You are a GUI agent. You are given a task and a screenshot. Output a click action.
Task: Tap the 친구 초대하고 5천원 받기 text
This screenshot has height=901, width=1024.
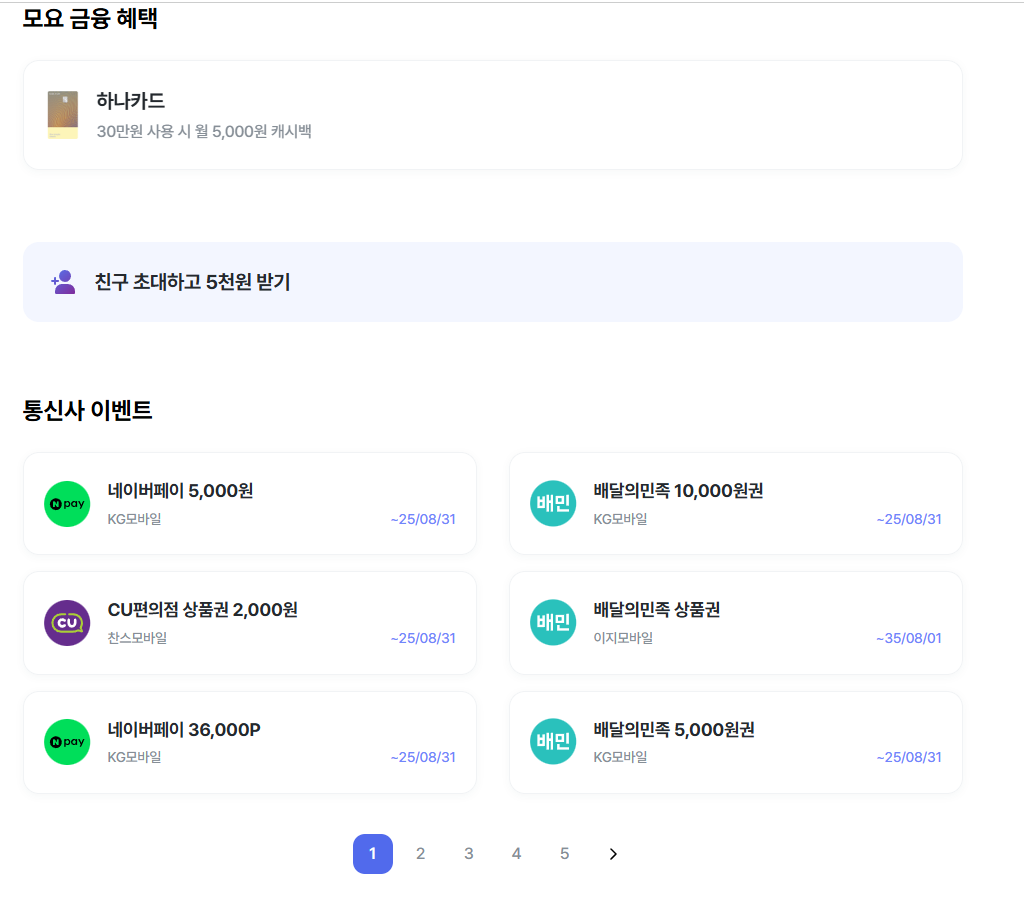coord(192,282)
